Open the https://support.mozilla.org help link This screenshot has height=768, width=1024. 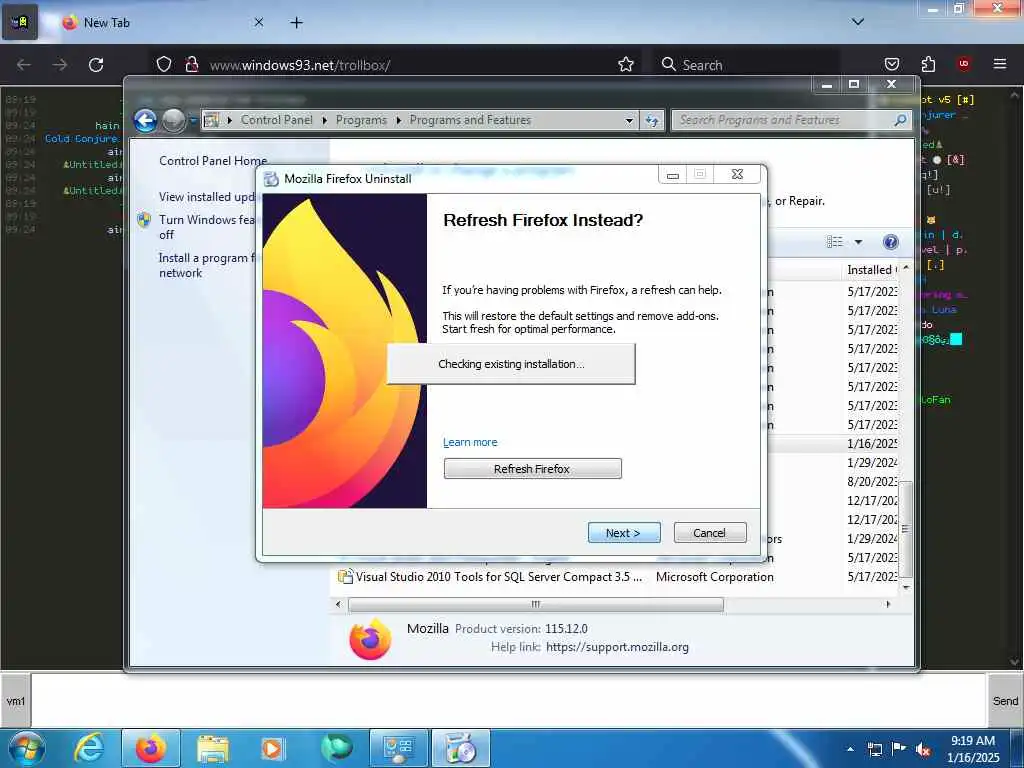coord(617,647)
